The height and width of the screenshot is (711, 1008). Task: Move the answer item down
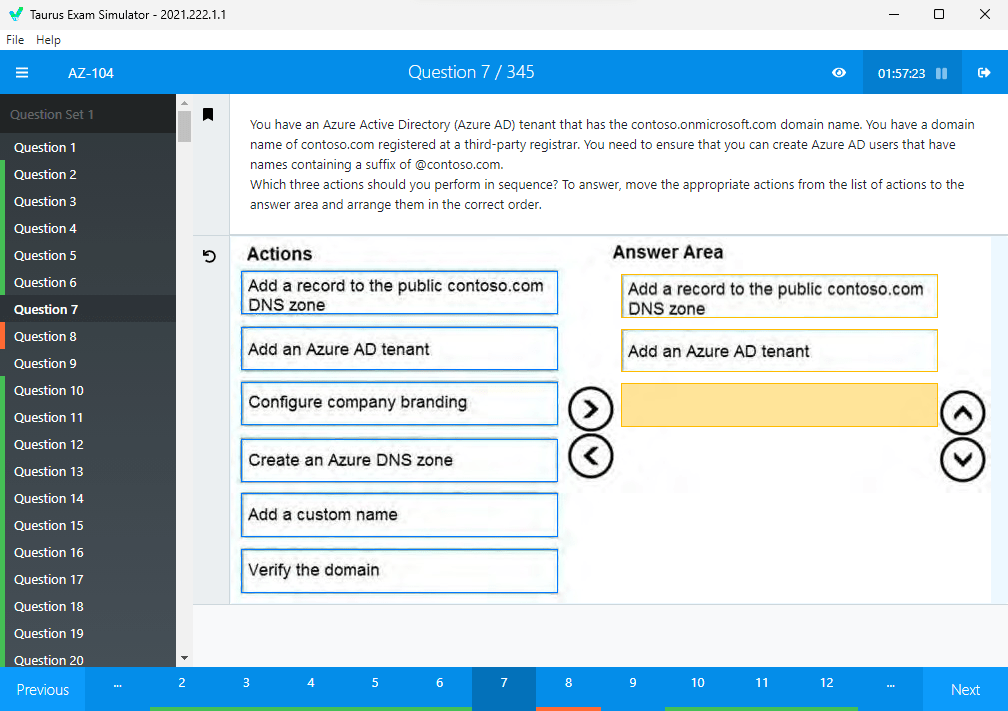coord(962,460)
